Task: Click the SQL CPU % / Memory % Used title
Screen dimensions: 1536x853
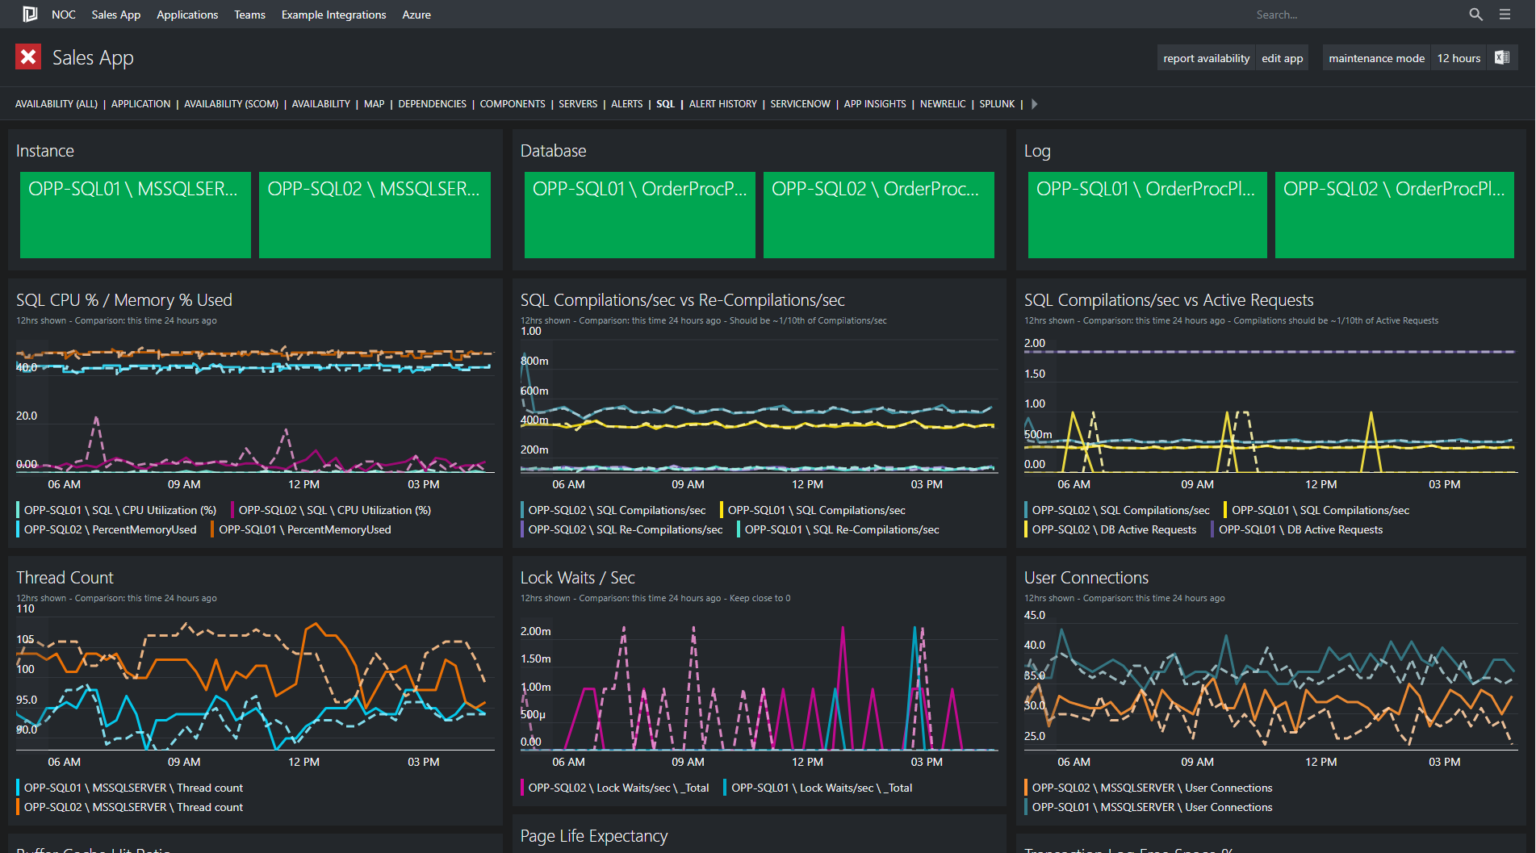Action: click(x=124, y=300)
